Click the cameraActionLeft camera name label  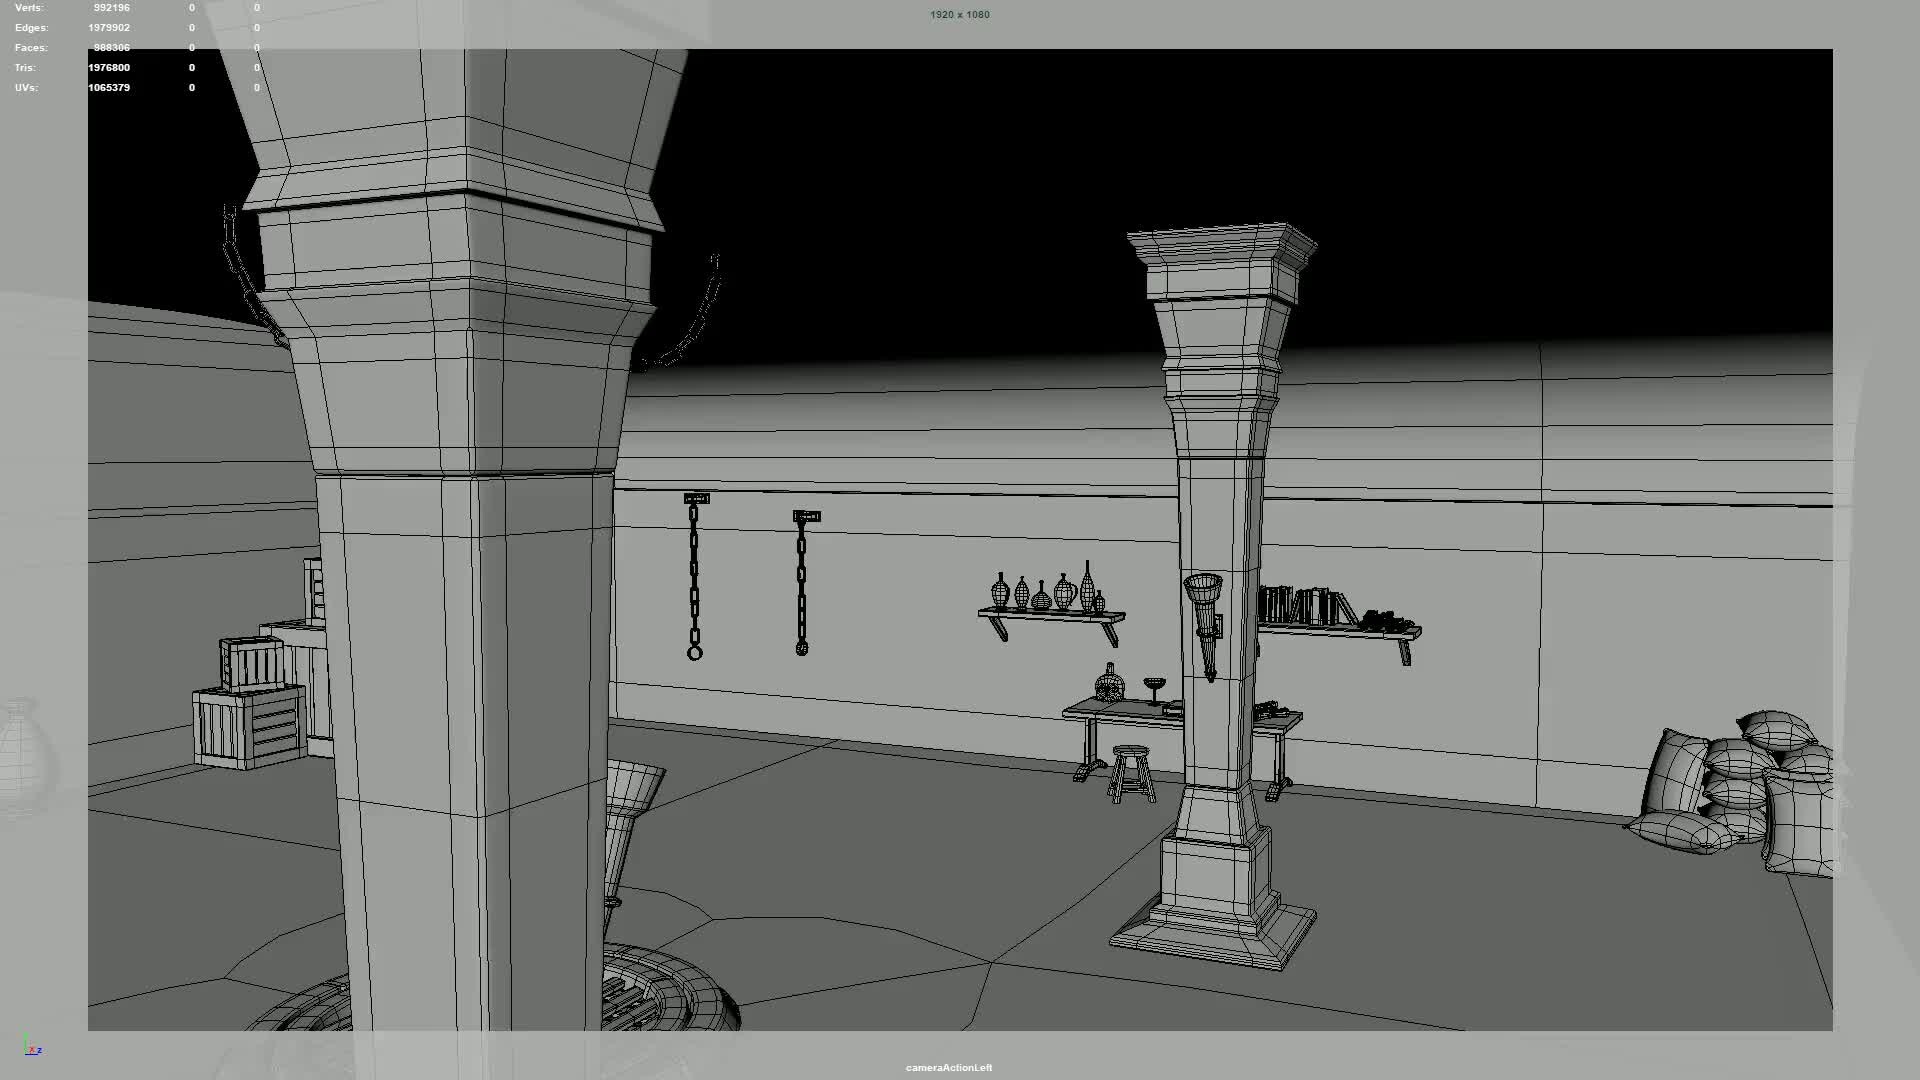[x=946, y=1067]
